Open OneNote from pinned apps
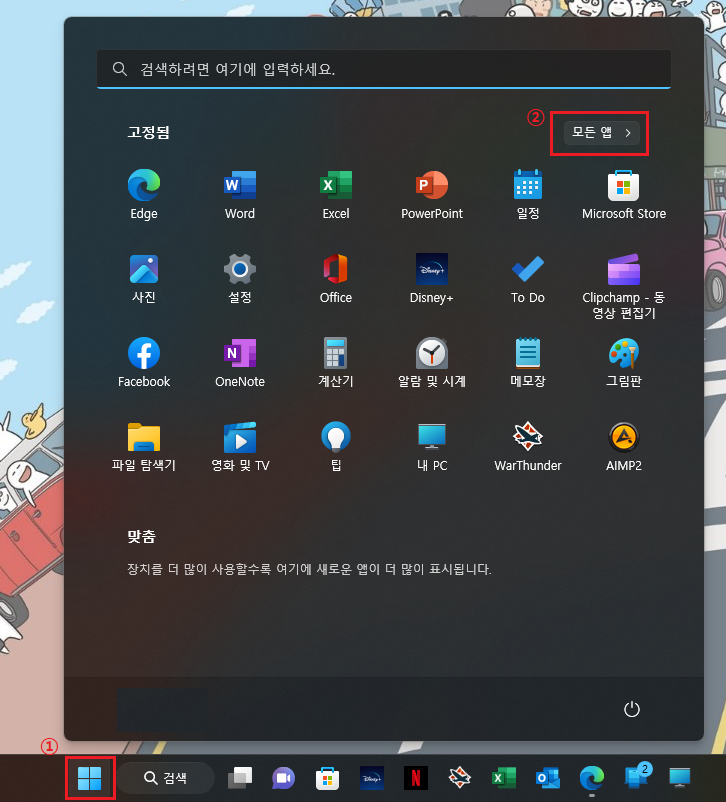726x802 pixels. 239,363
